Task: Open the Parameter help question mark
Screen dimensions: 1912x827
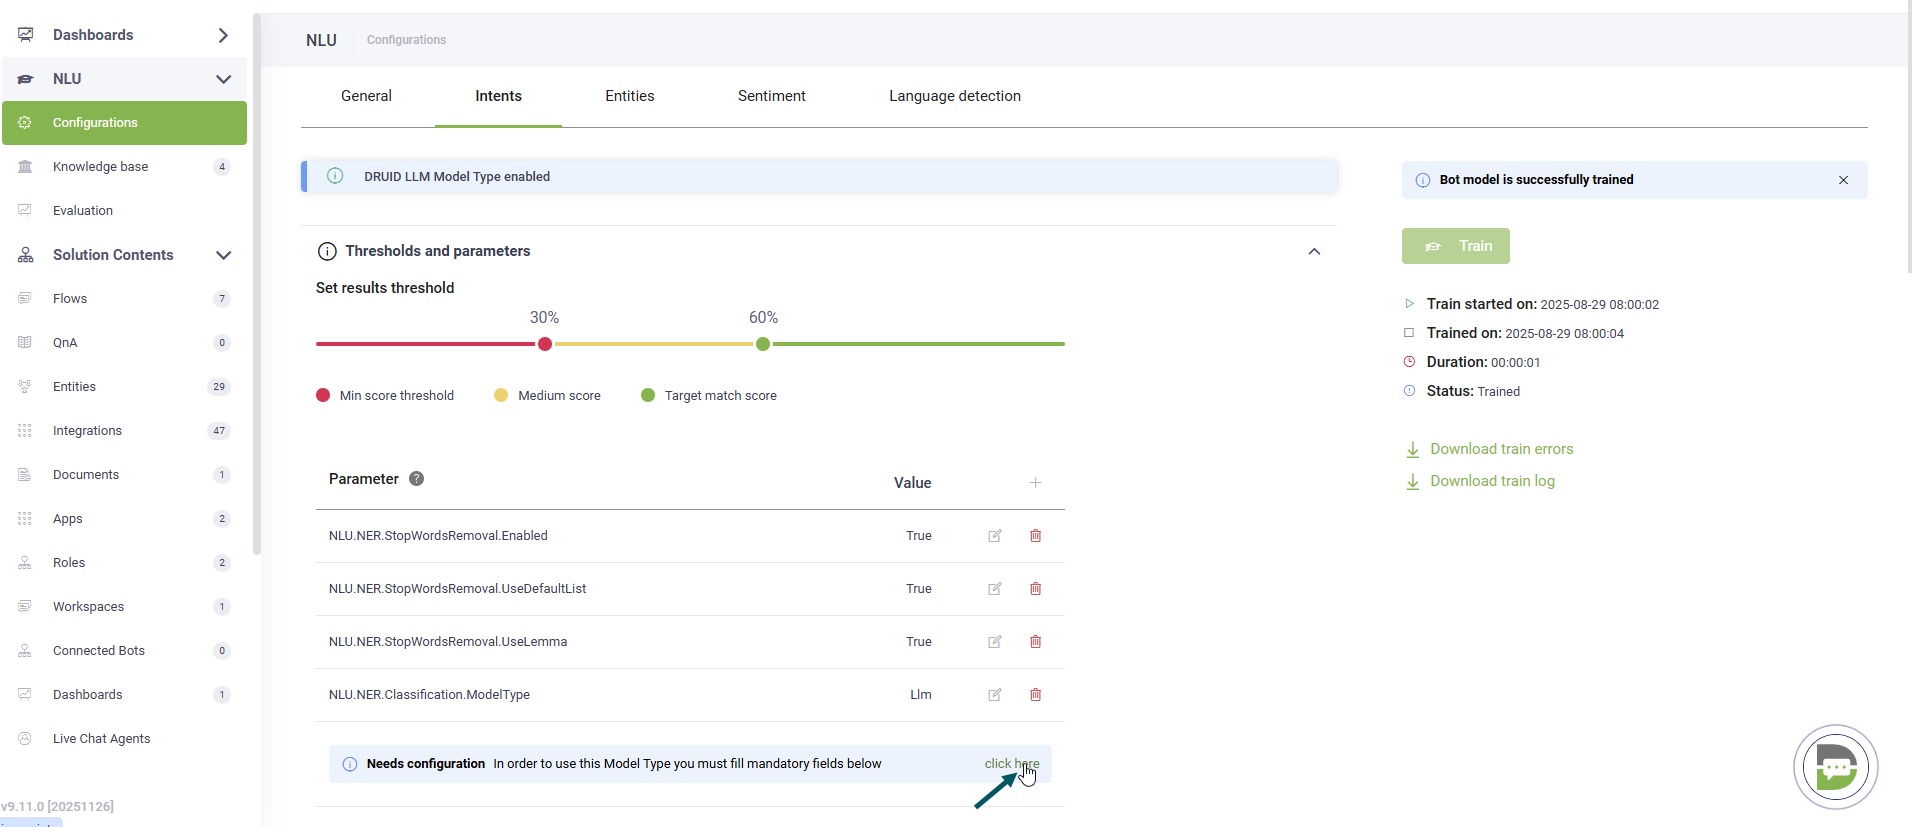Action: [417, 479]
